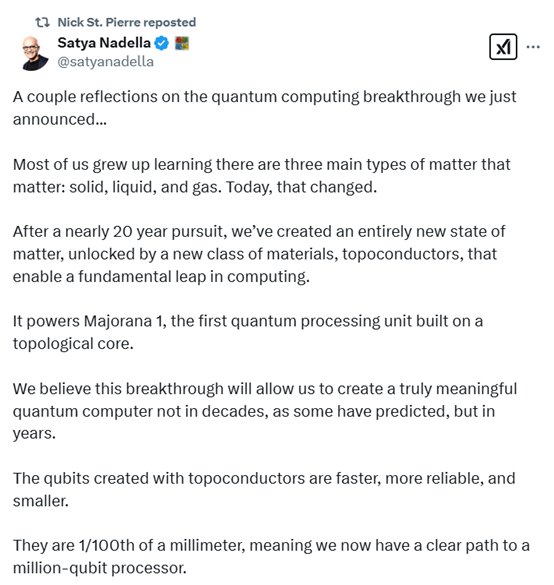Click the text "topological core."
The image size is (554, 585).
coord(73,344)
